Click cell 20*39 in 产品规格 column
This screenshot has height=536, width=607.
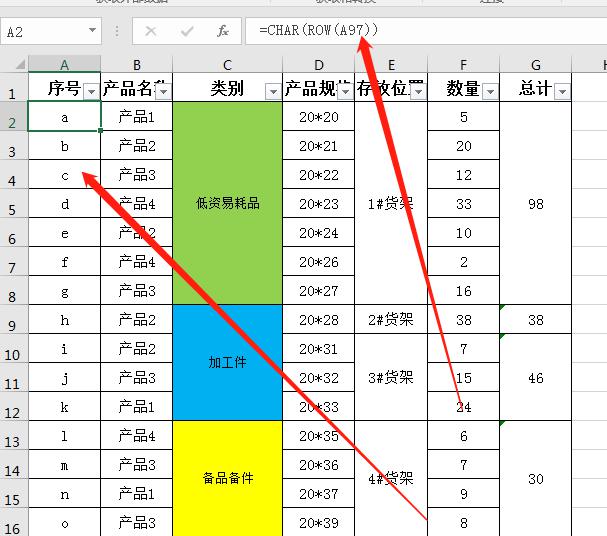[319, 522]
